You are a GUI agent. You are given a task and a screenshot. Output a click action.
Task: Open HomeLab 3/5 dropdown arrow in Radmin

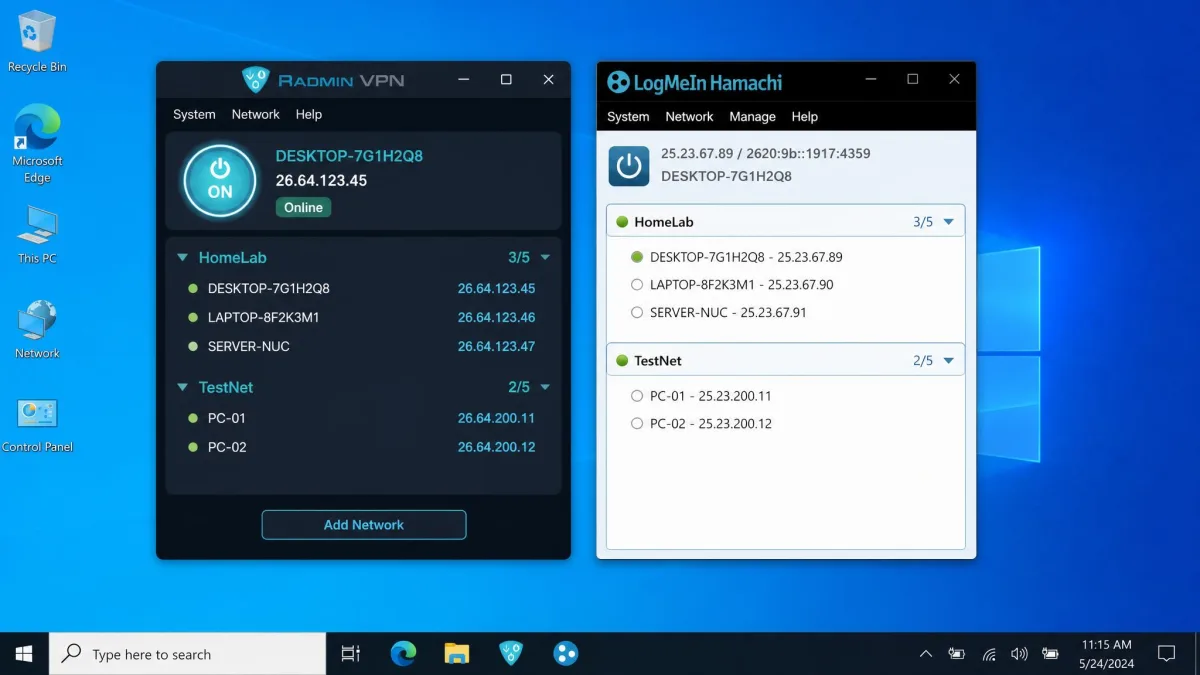545,258
